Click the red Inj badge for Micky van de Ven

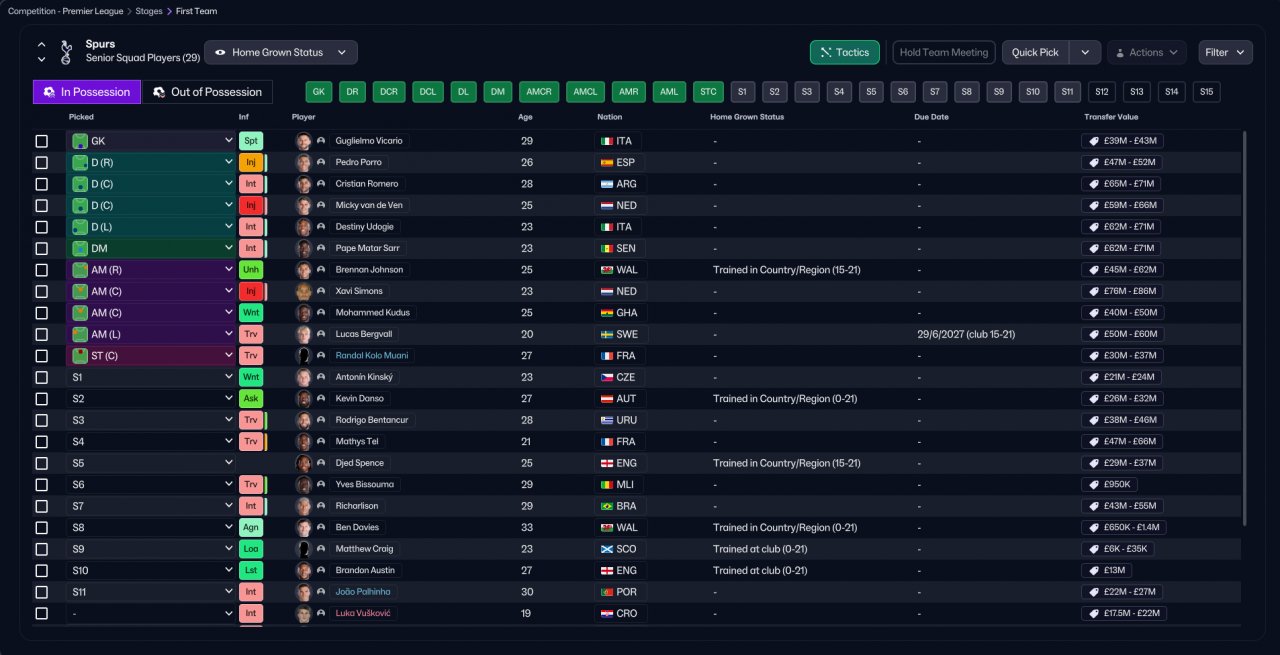pyautogui.click(x=250, y=205)
